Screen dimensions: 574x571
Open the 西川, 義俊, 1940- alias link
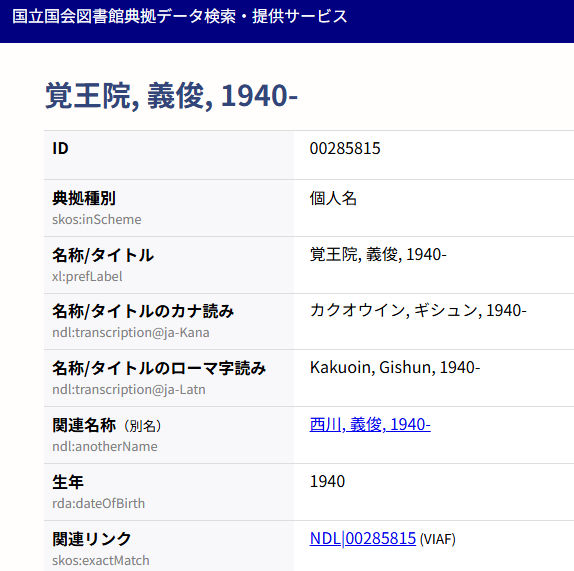click(370, 425)
